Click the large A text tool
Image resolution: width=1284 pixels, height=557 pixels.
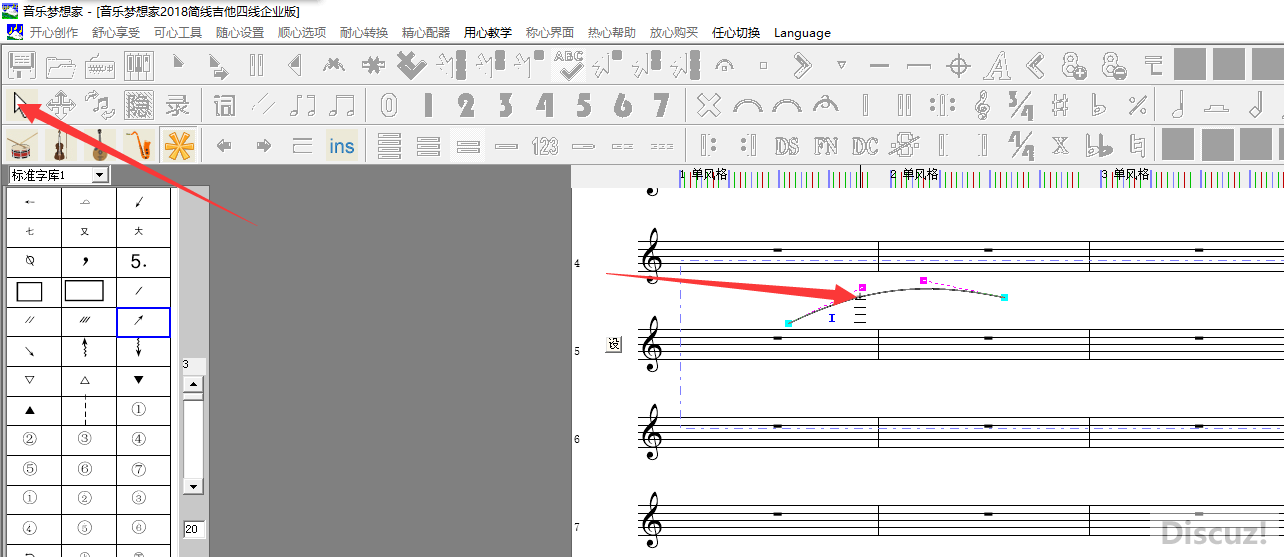997,66
